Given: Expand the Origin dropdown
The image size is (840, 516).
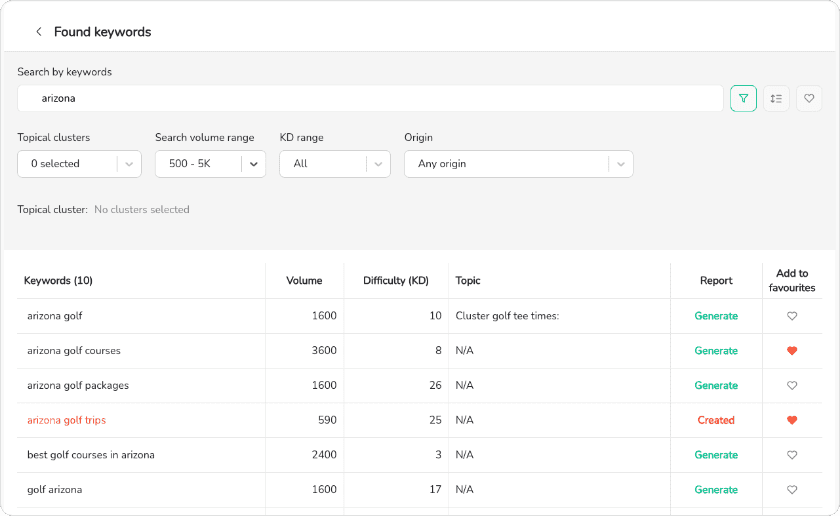Looking at the screenshot, I should (518, 164).
